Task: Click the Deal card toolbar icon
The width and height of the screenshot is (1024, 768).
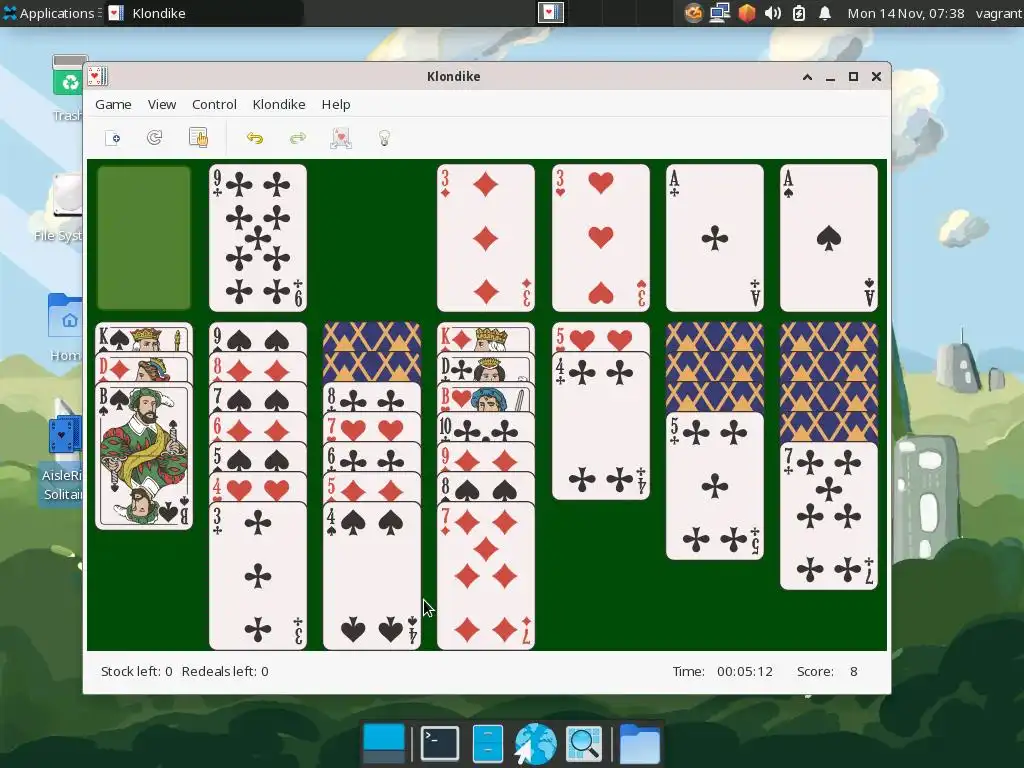Action: click(x=341, y=138)
